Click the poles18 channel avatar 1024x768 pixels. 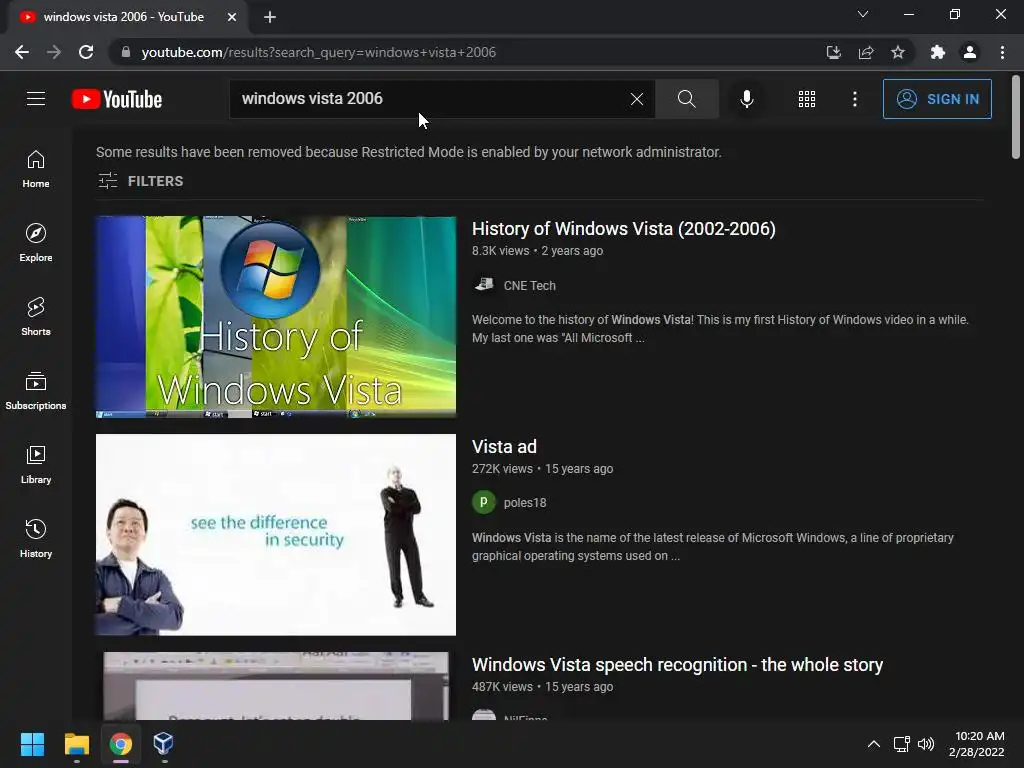(484, 502)
